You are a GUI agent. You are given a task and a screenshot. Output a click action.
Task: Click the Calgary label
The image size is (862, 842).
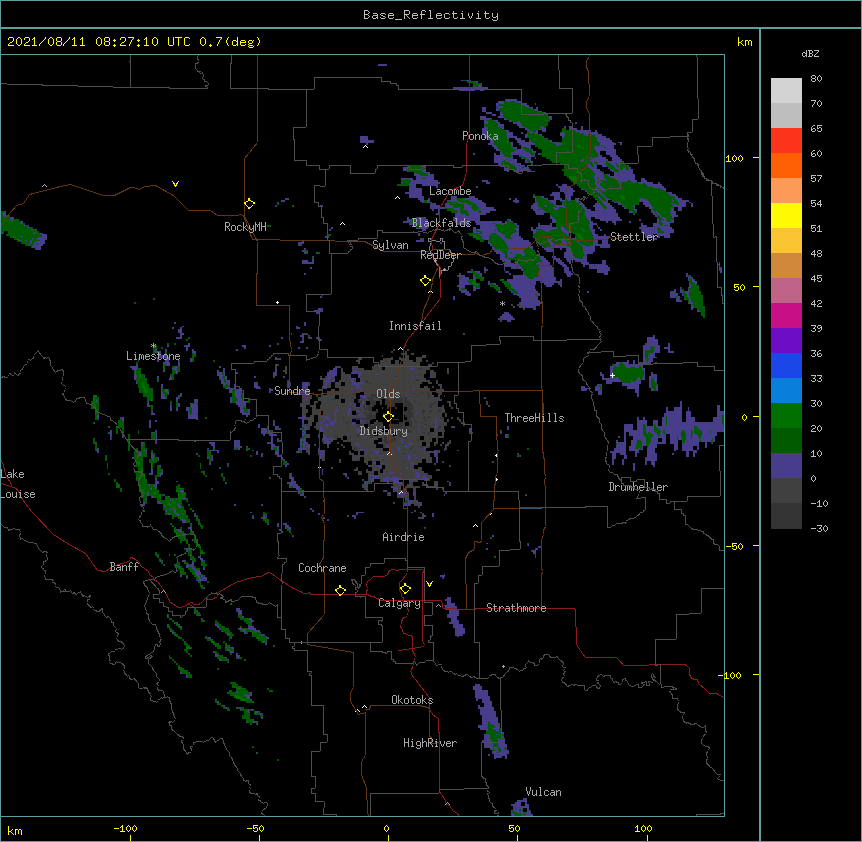coord(399,603)
